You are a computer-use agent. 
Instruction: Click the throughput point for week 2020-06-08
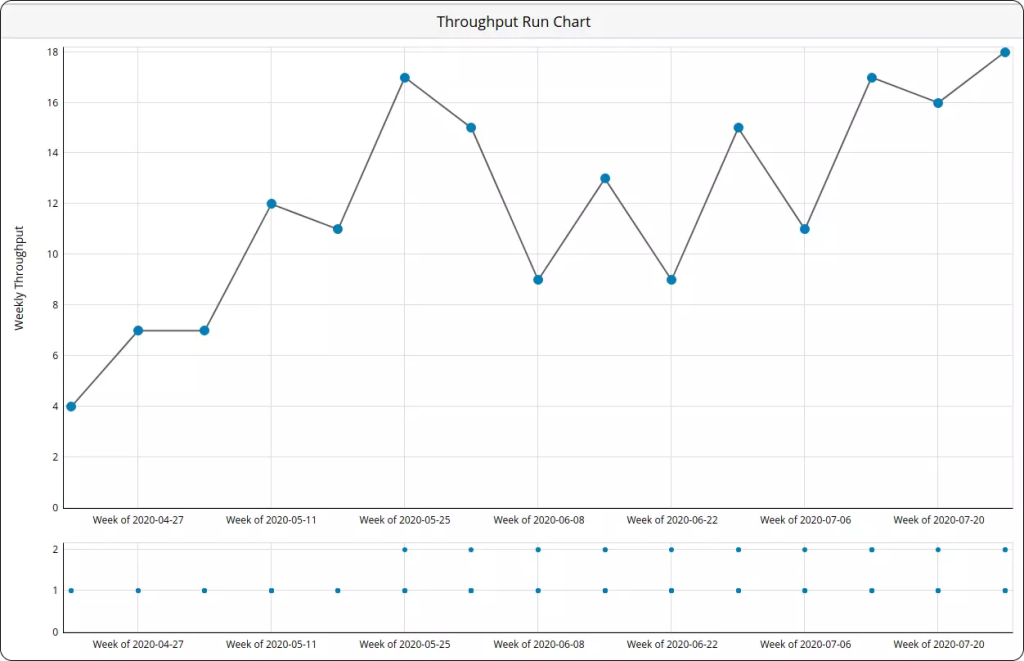point(538,280)
